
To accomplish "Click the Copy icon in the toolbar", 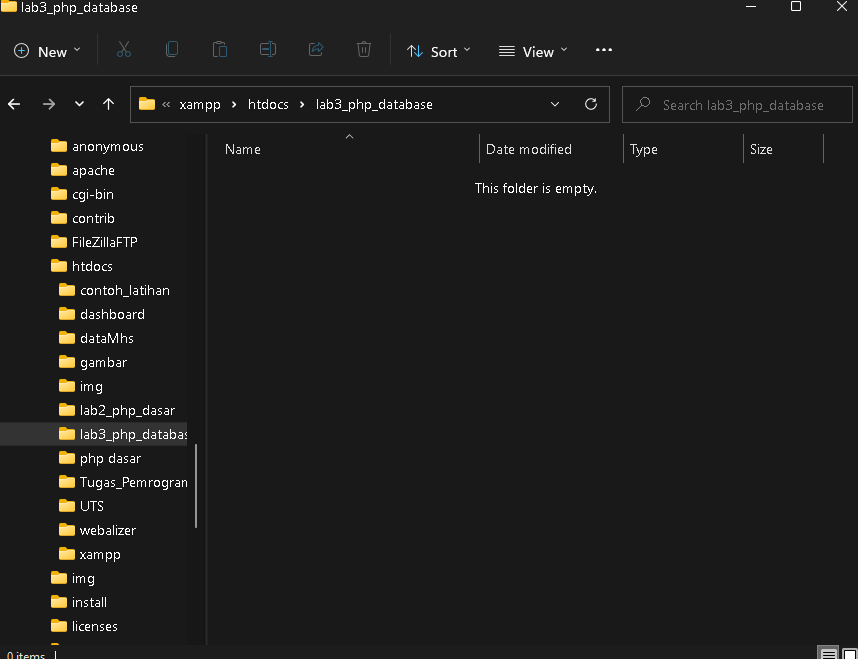I will [x=172, y=50].
